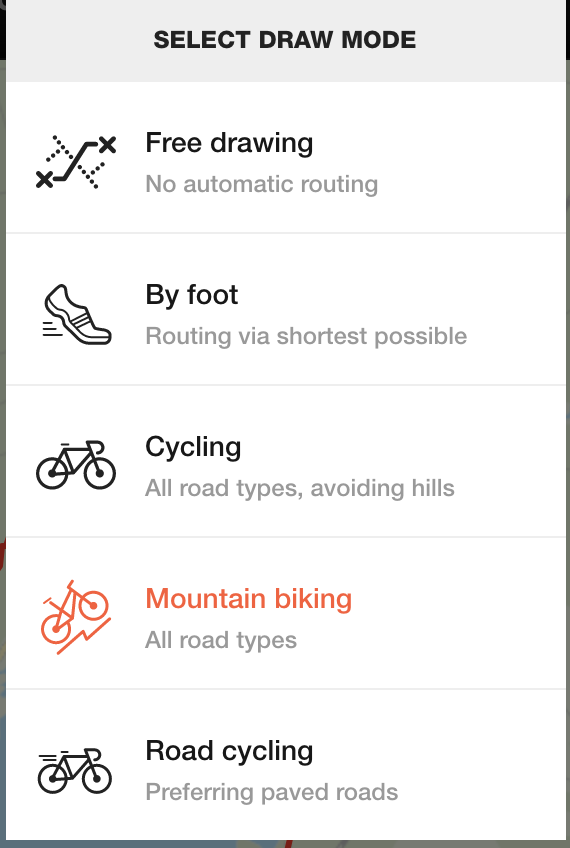
Task: Switch to Cycling draw mode
Action: [x=193, y=448]
